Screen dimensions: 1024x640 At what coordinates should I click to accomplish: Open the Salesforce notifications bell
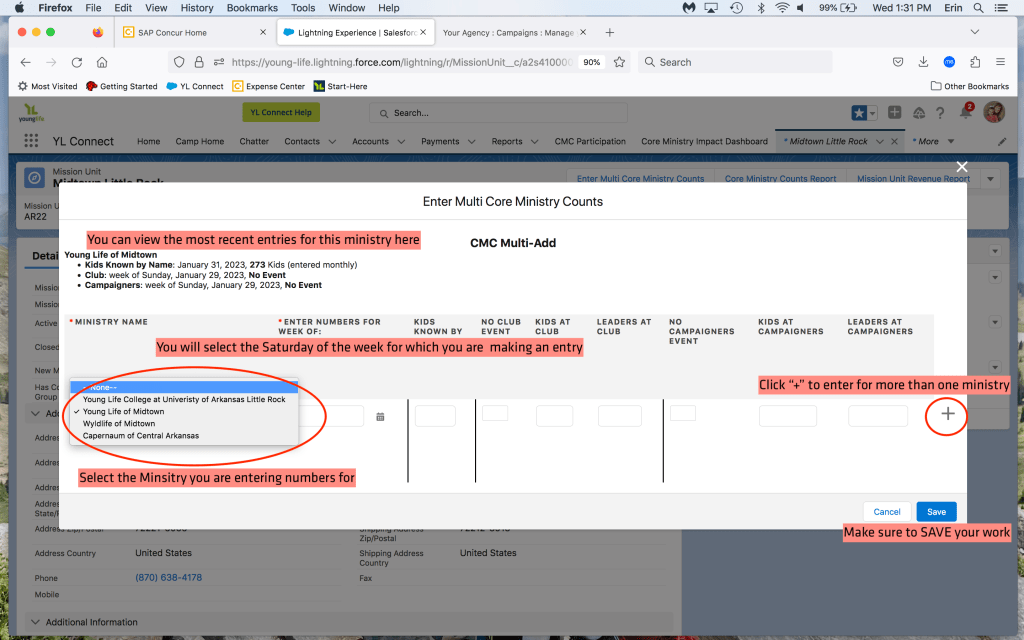tap(965, 113)
